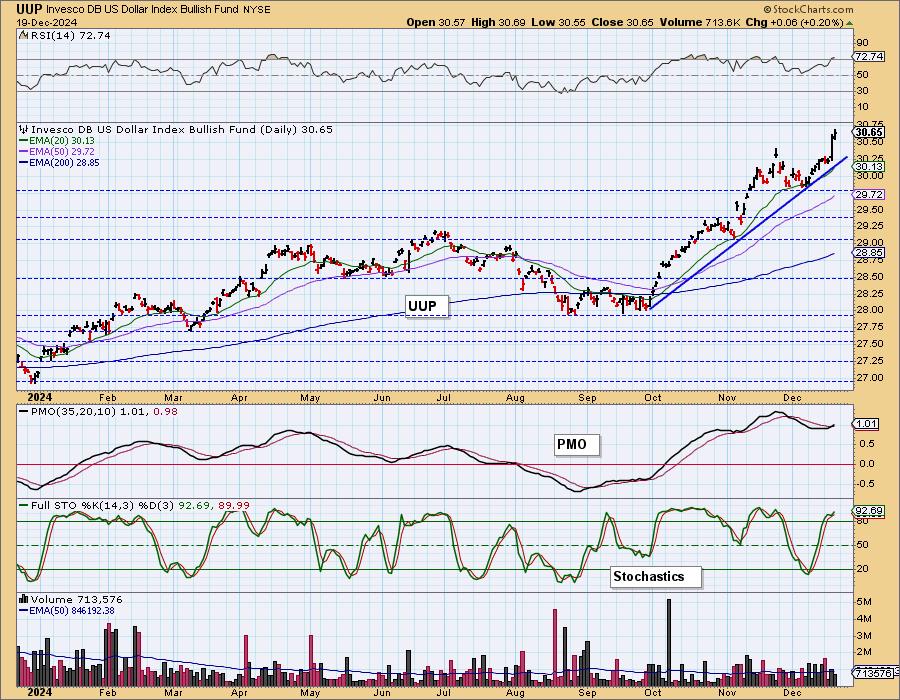Screen dimensions: 900x700
Task: Click the PMO annotation box
Action: (577, 445)
